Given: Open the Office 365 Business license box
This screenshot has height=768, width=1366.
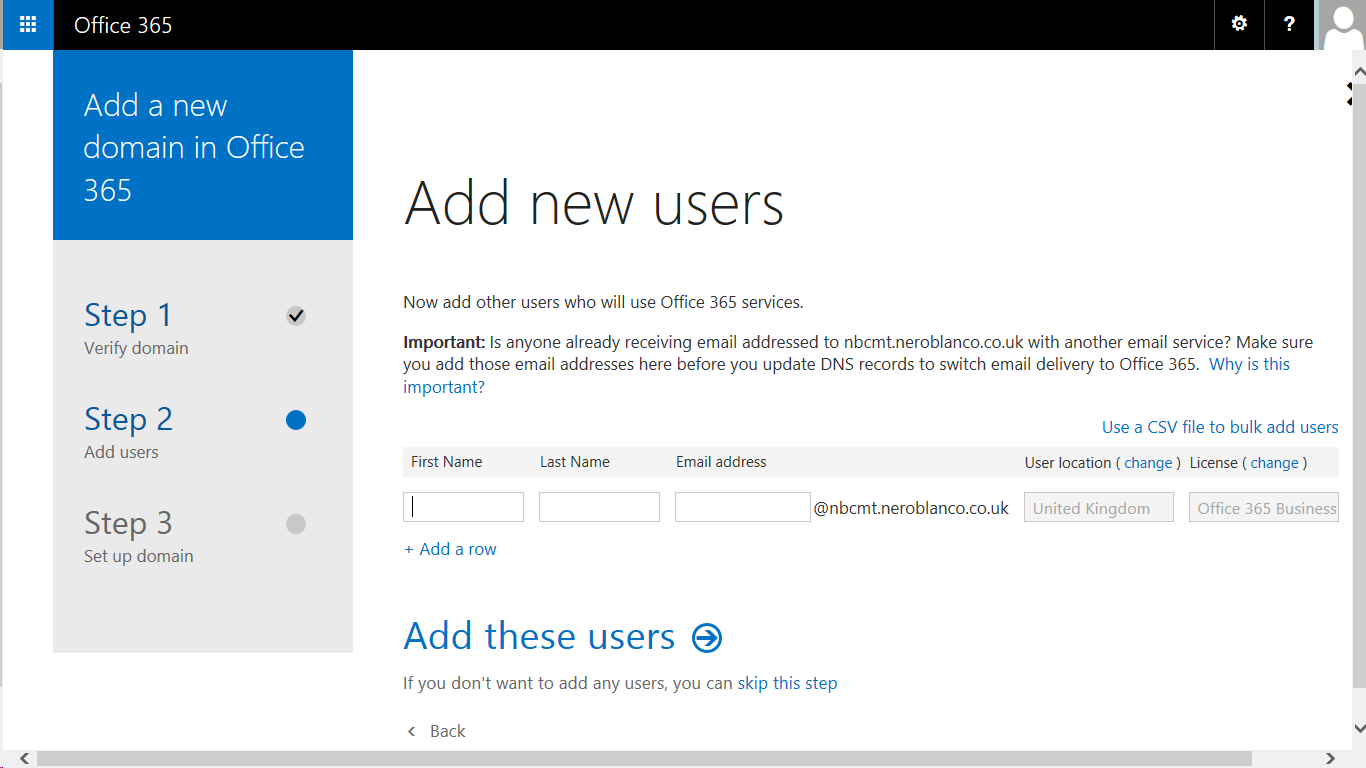Looking at the screenshot, I should coord(1263,508).
